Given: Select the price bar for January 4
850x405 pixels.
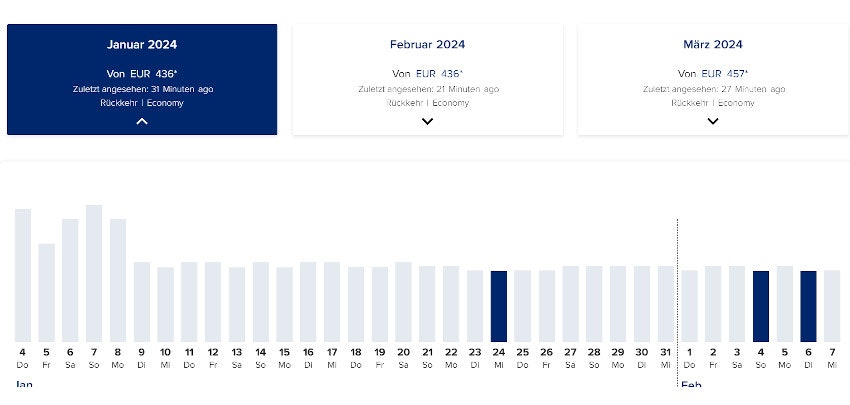Looking at the screenshot, I should pyautogui.click(x=23, y=275).
